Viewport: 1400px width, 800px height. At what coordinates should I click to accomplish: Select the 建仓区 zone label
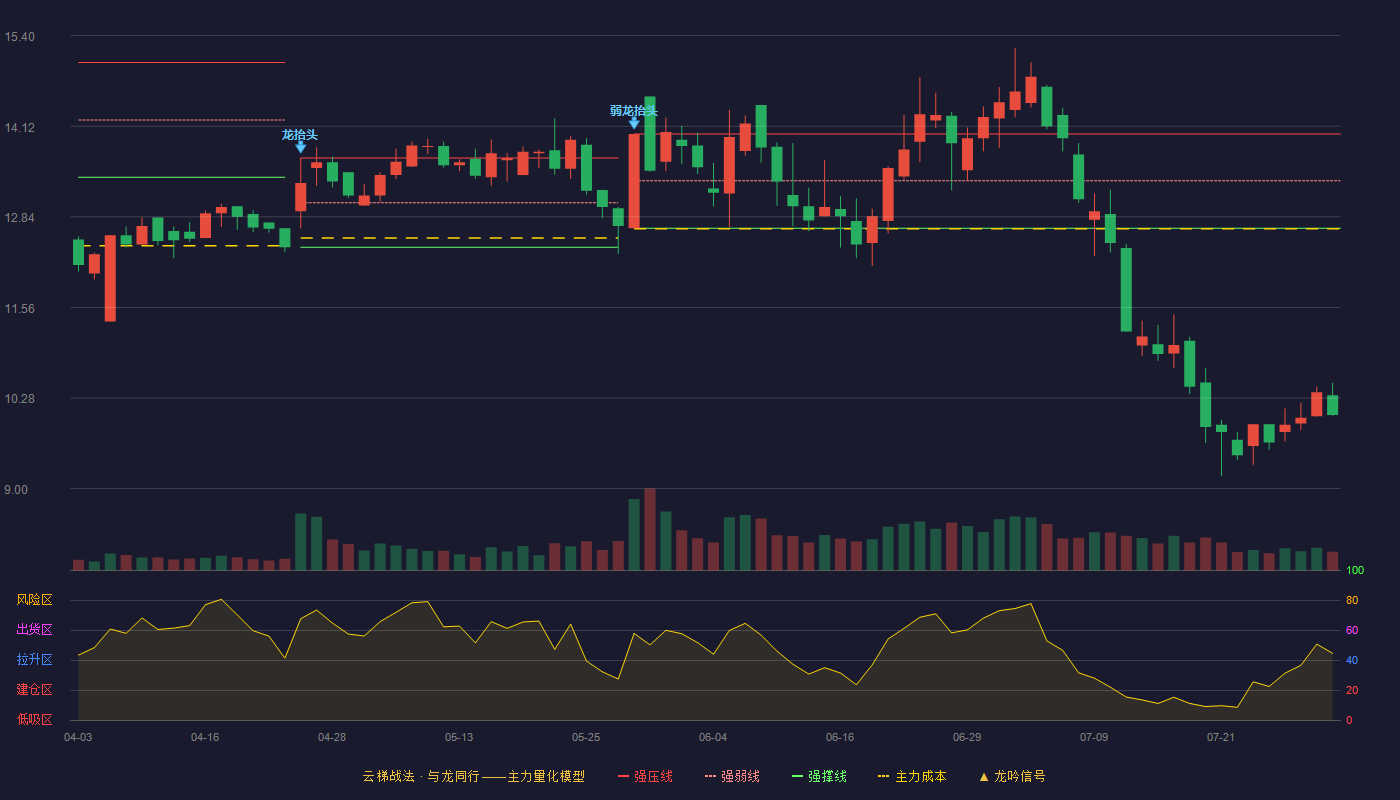tap(34, 690)
